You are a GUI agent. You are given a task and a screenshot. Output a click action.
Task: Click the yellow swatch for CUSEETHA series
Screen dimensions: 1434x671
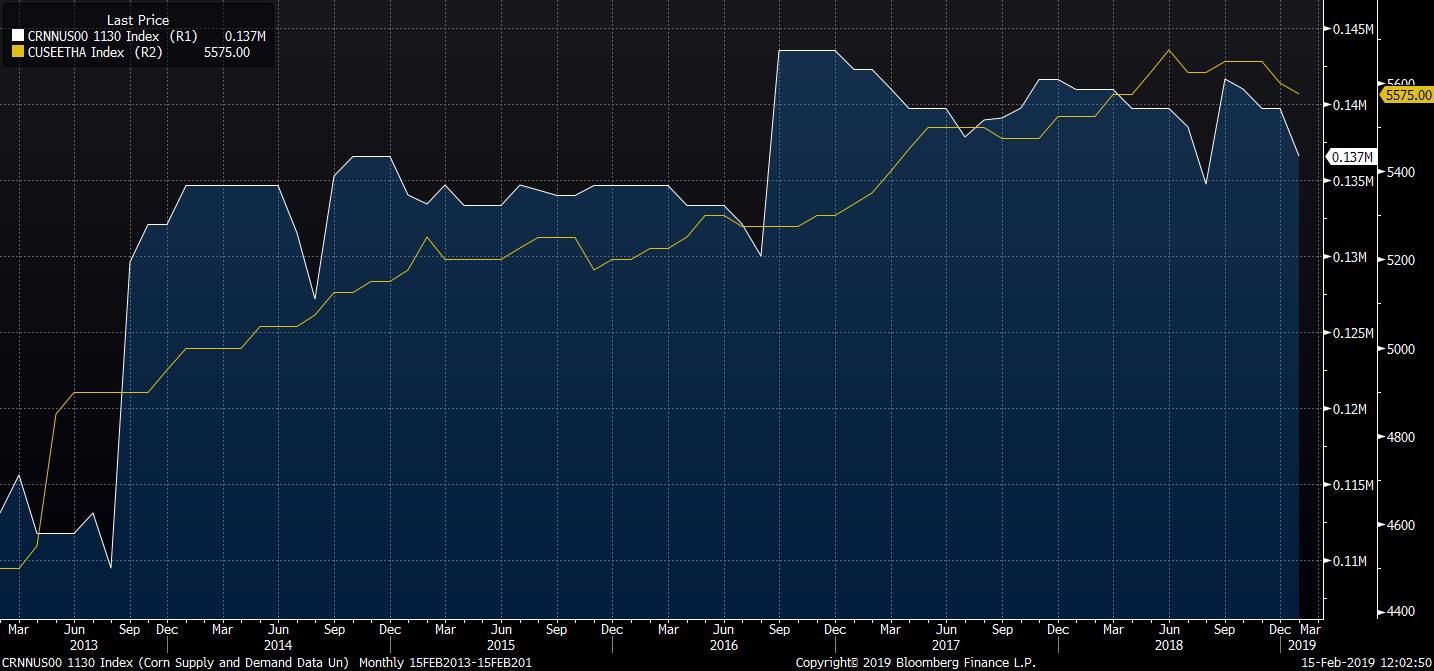point(18,52)
